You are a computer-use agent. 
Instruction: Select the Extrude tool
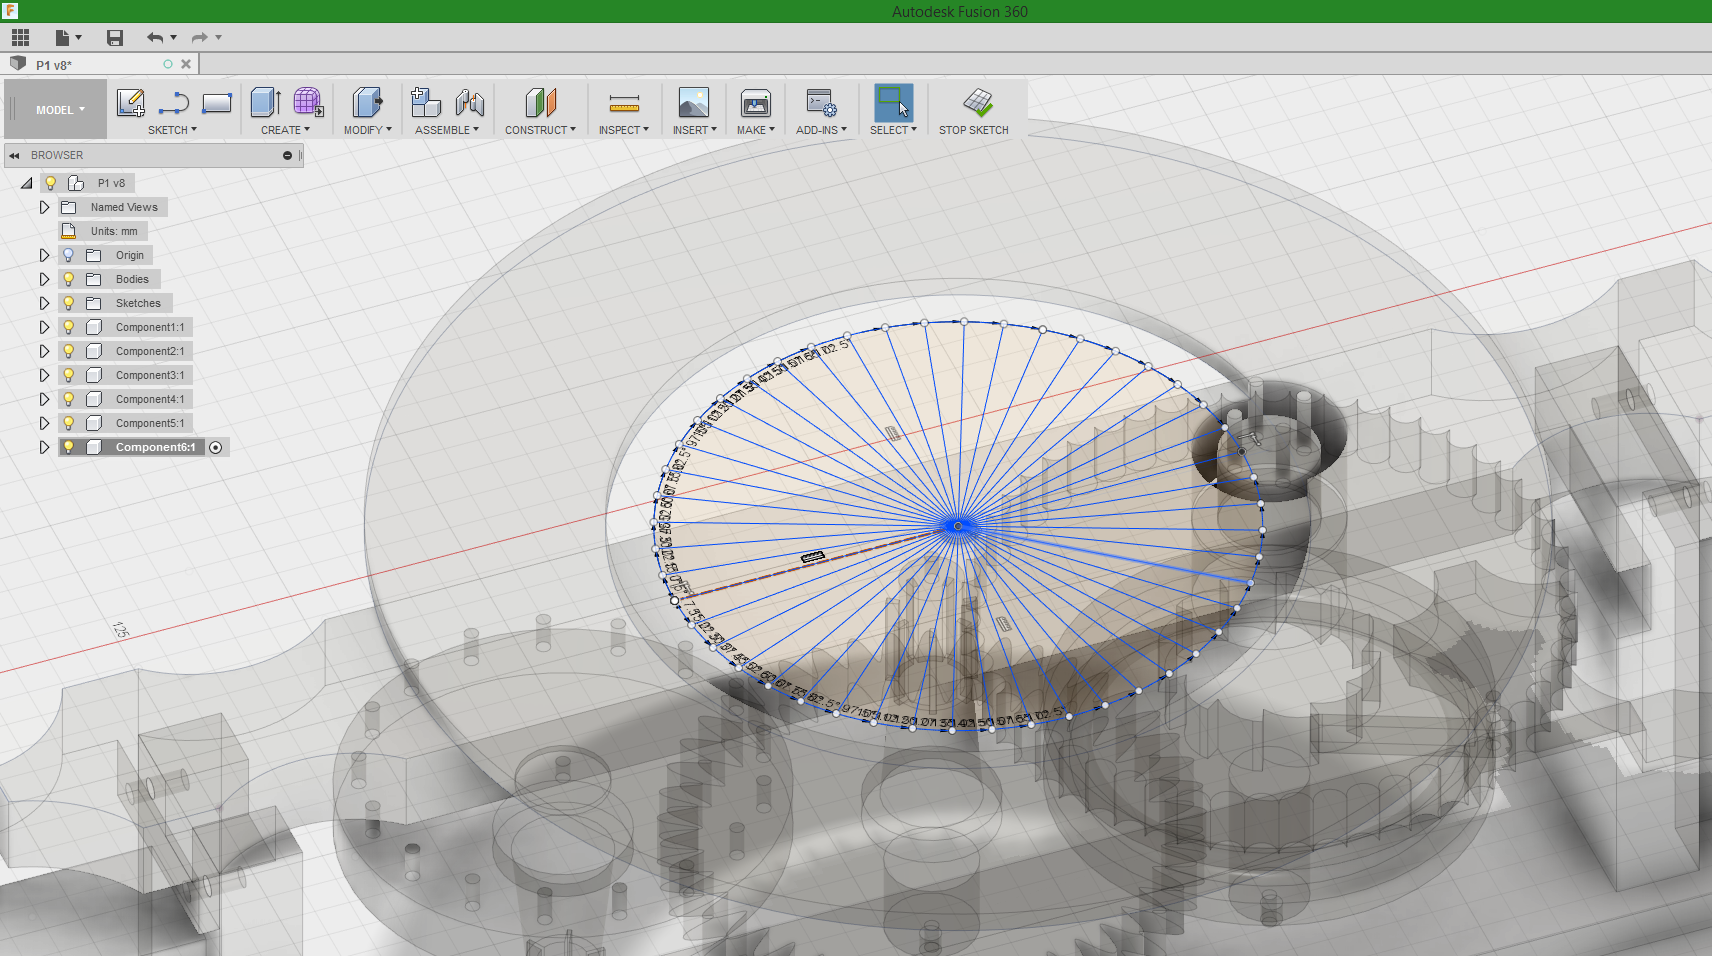(265, 103)
